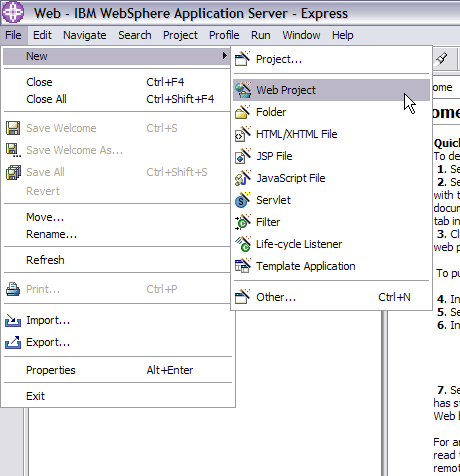The height and width of the screenshot is (476, 460).
Task: Click the Web Project globe icon
Action: (243, 90)
